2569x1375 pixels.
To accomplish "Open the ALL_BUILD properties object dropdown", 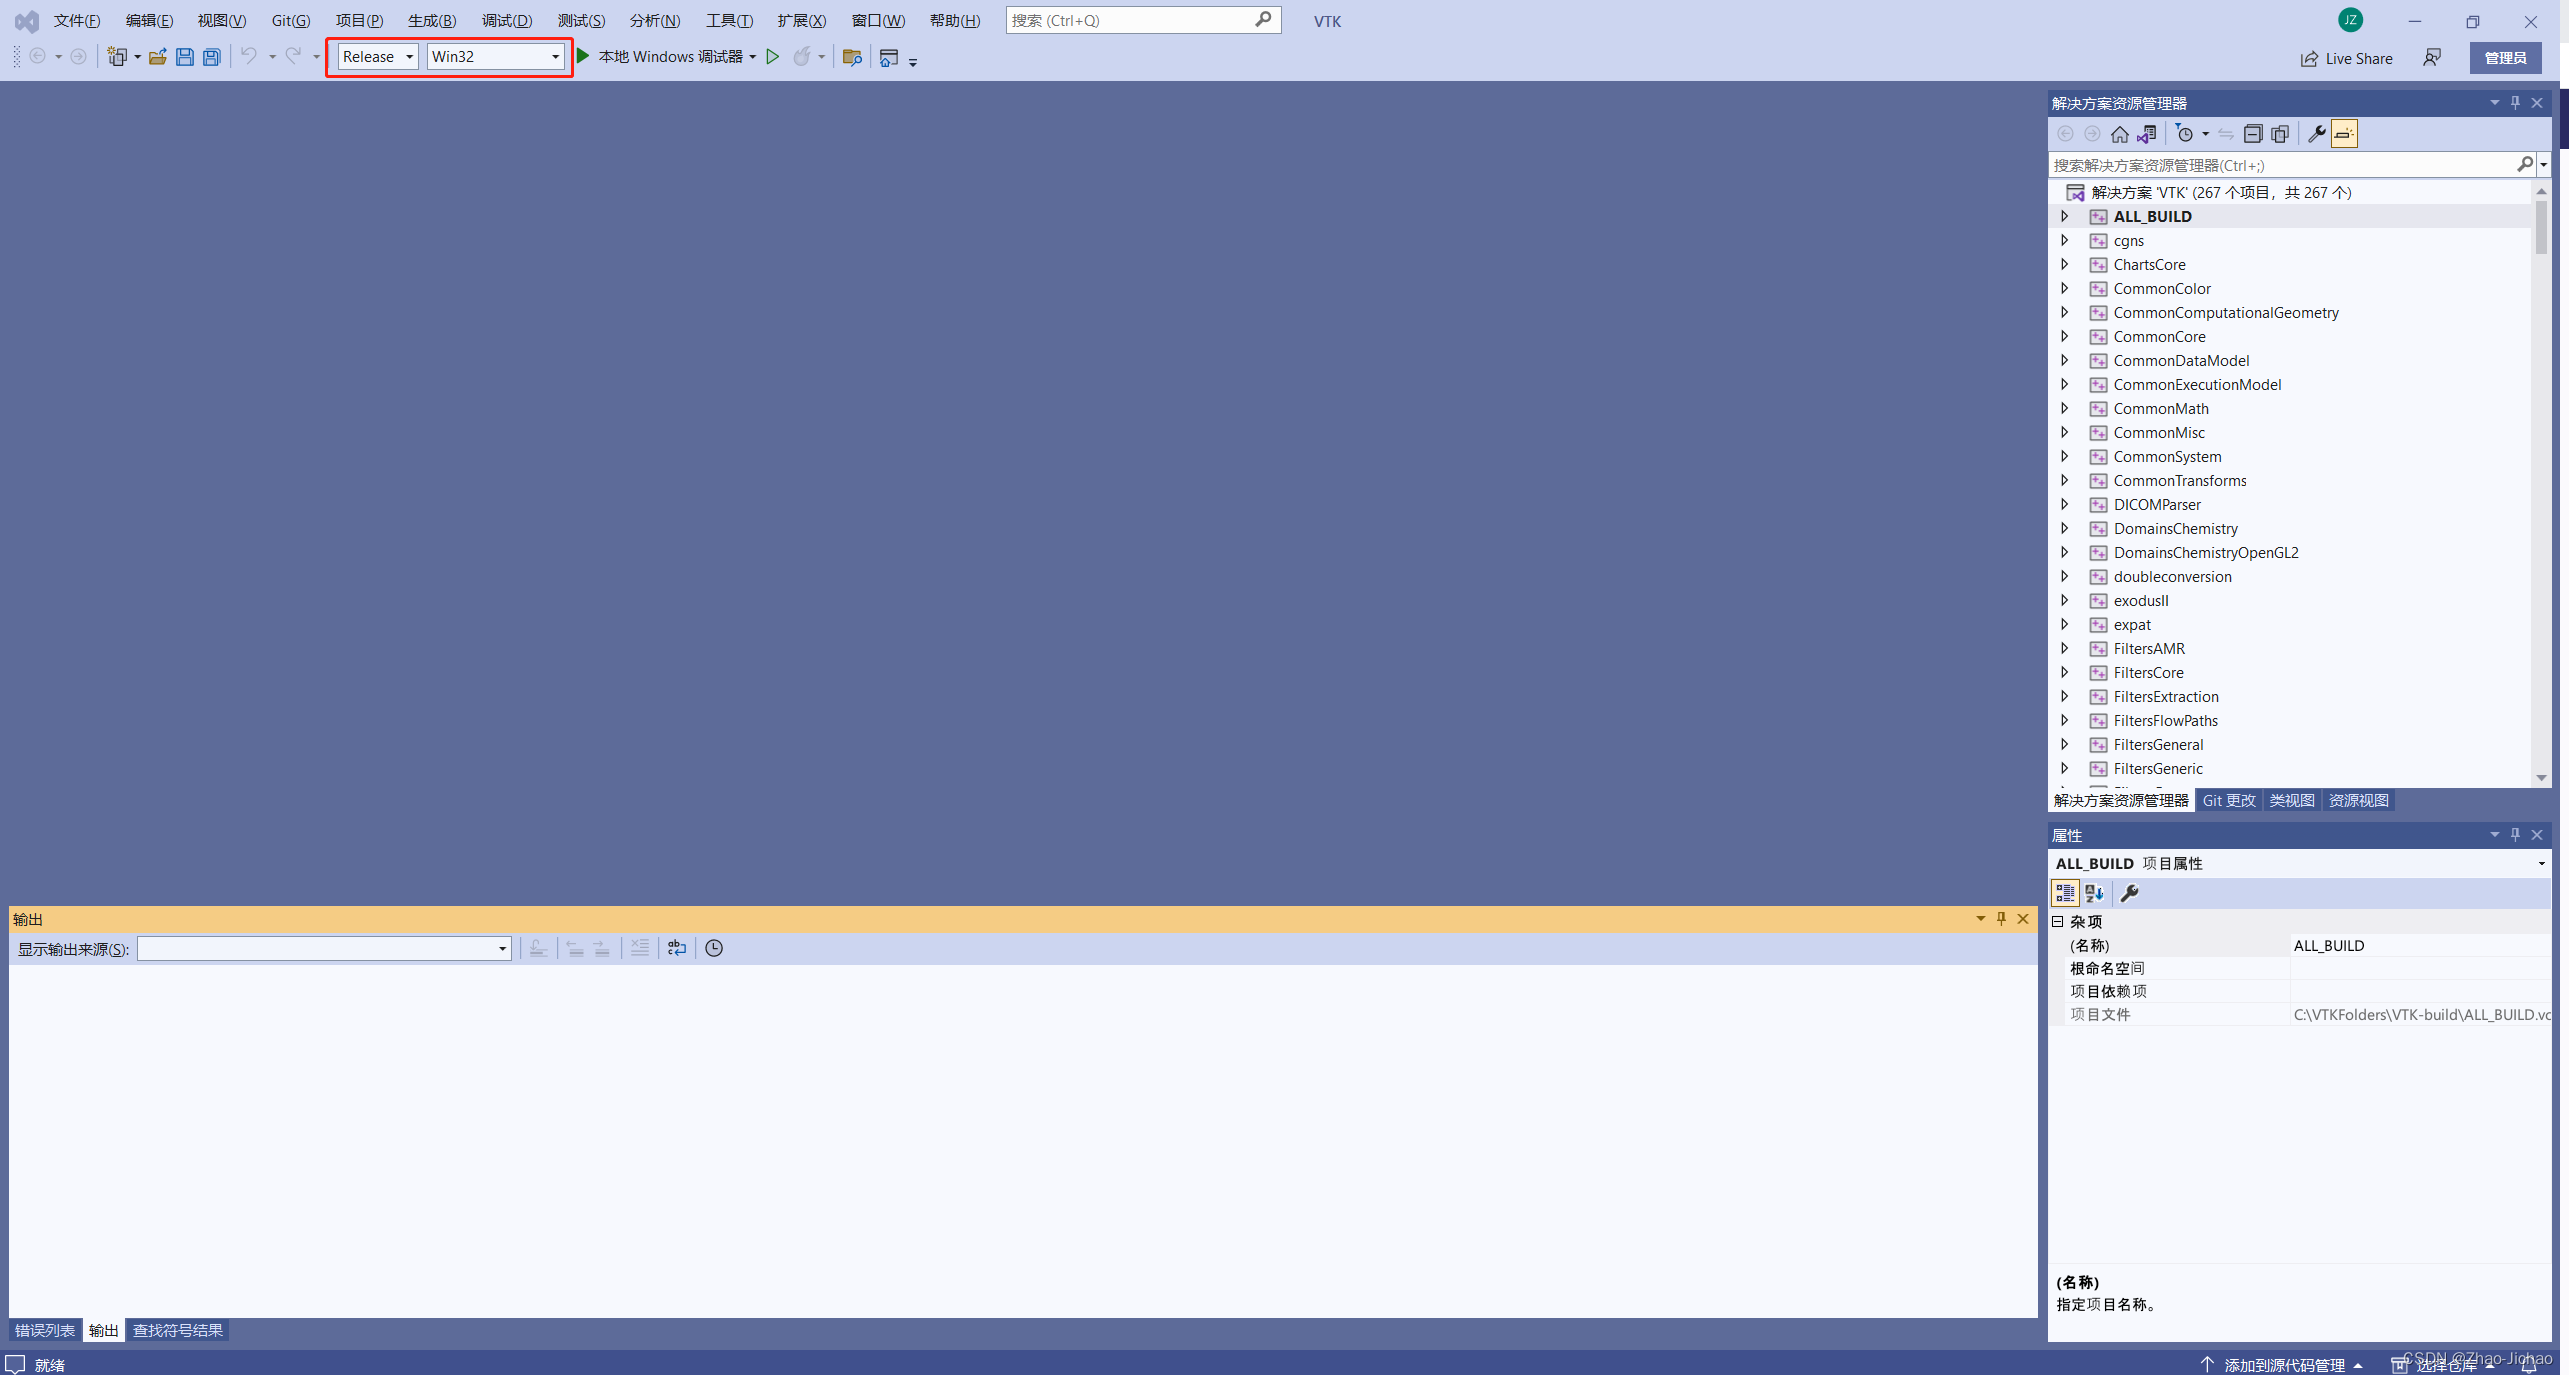I will click(x=2541, y=863).
